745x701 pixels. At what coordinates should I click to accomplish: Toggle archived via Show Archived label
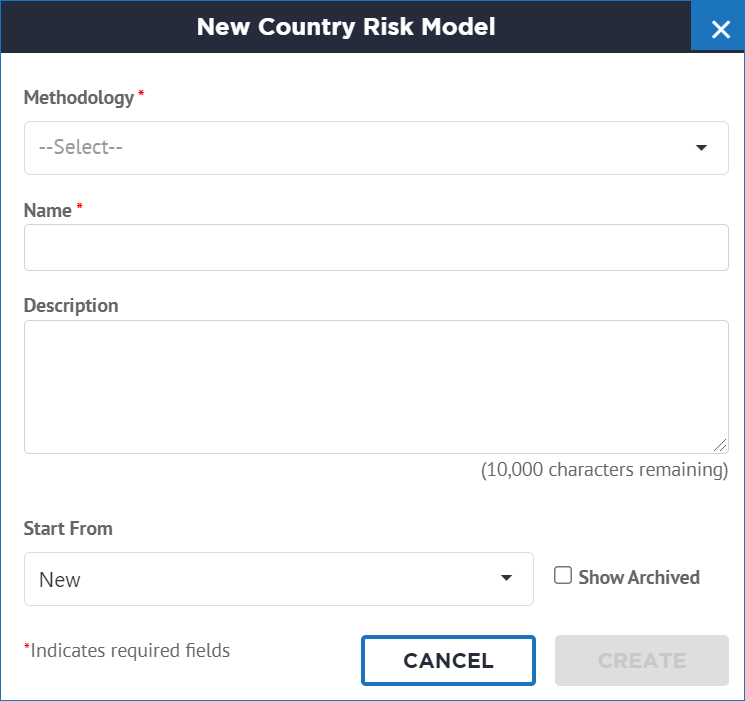click(639, 577)
